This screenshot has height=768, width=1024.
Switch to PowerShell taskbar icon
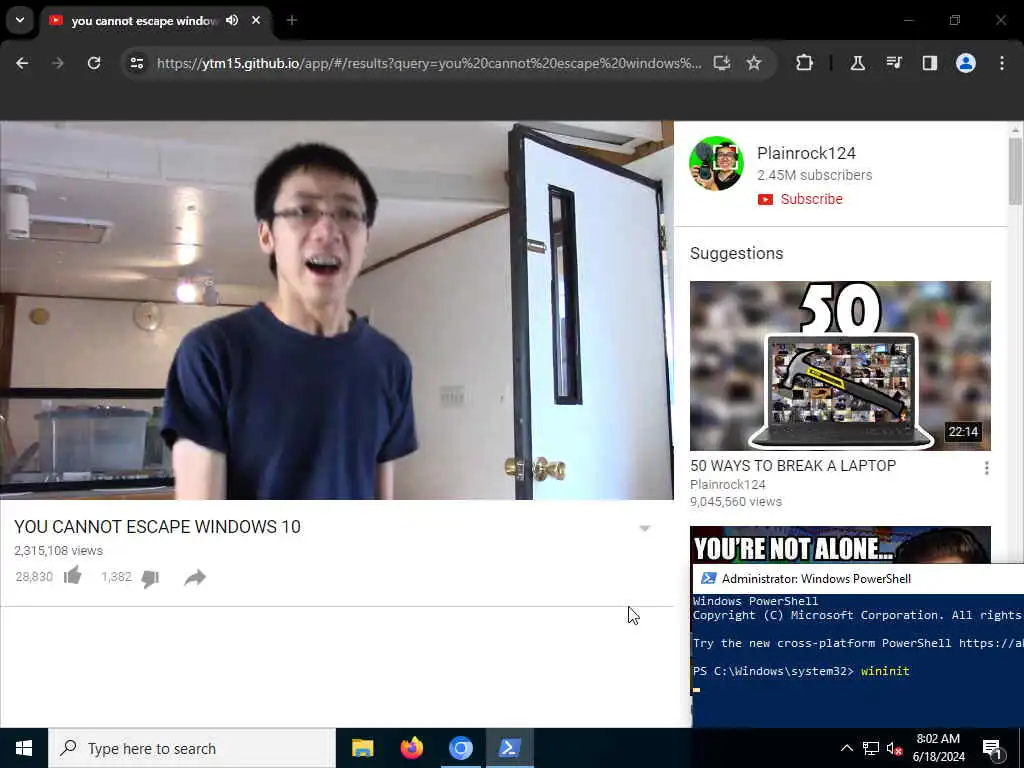coord(509,748)
